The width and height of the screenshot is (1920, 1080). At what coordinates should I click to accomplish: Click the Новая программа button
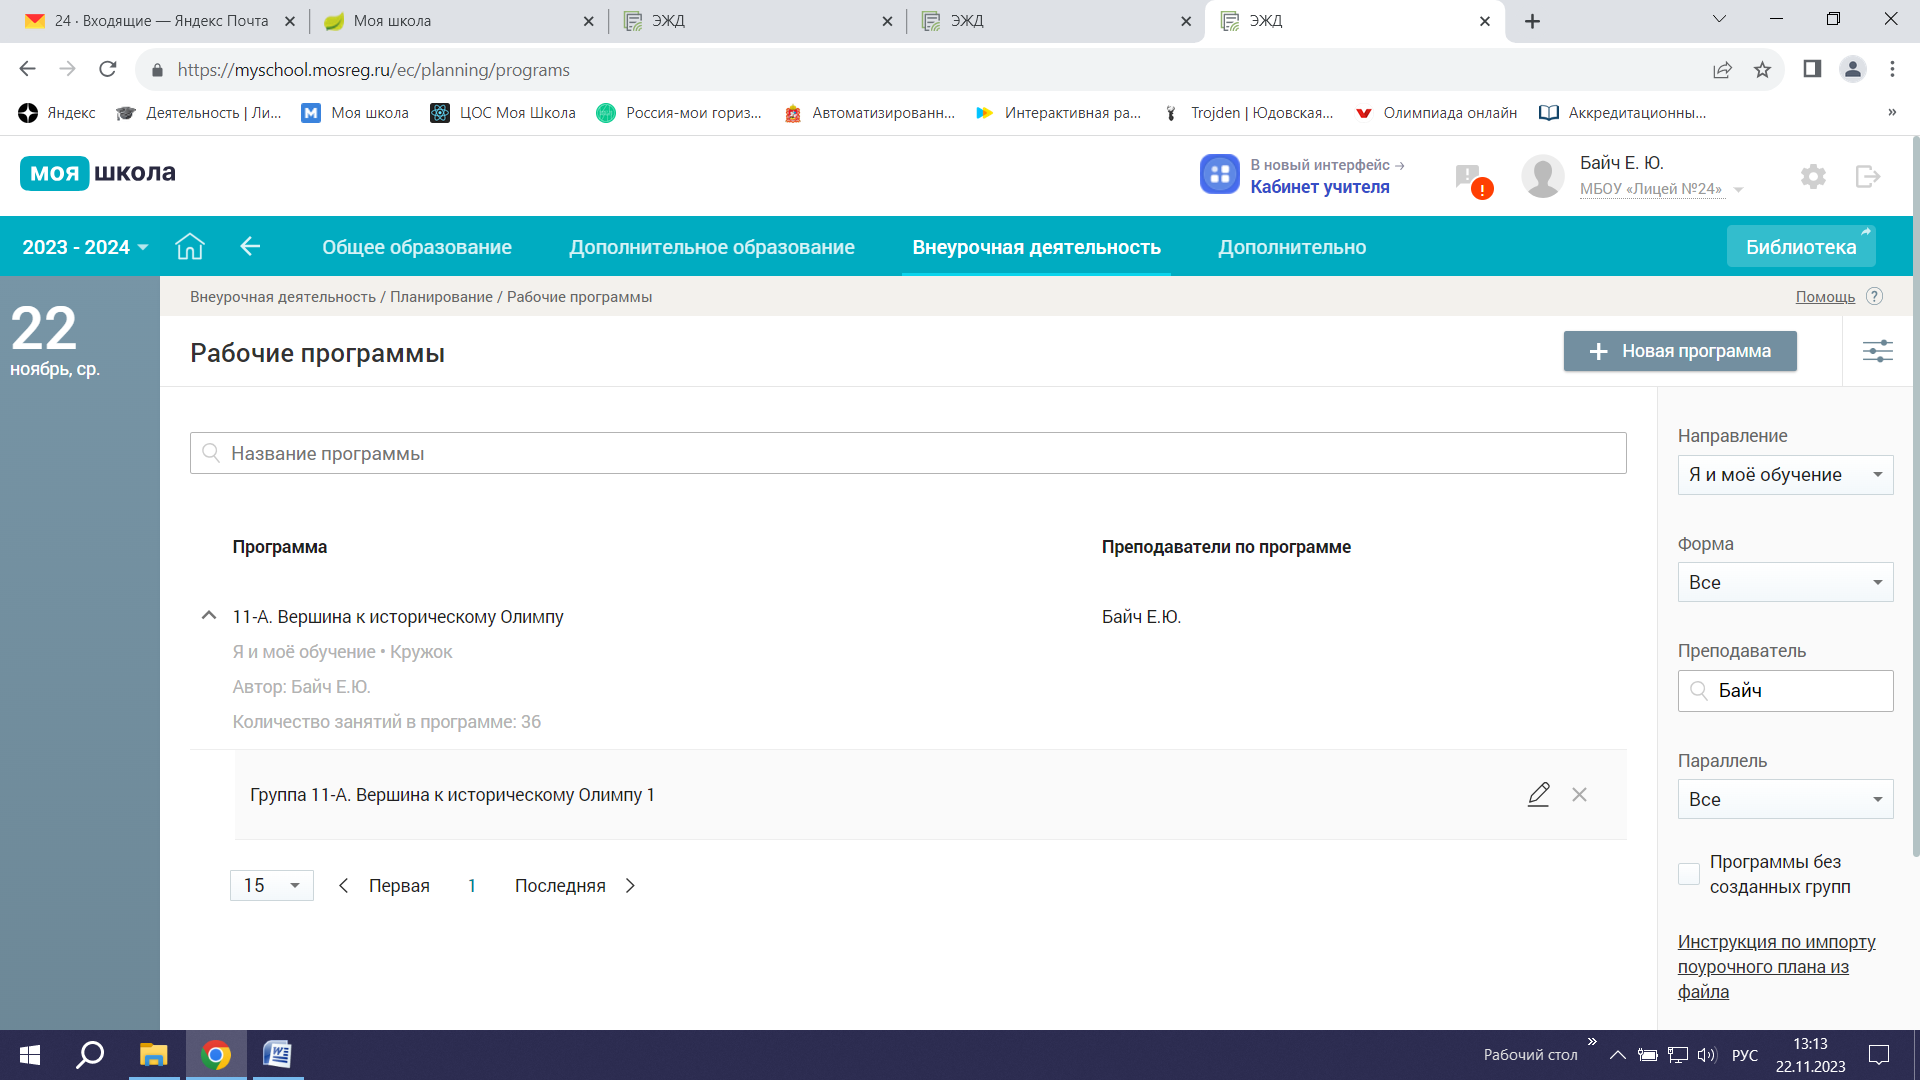(1679, 351)
